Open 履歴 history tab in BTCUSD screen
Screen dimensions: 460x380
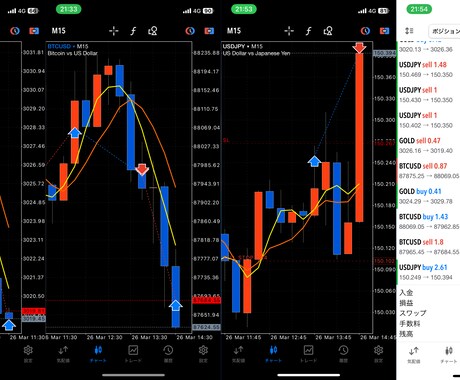(x=168, y=354)
